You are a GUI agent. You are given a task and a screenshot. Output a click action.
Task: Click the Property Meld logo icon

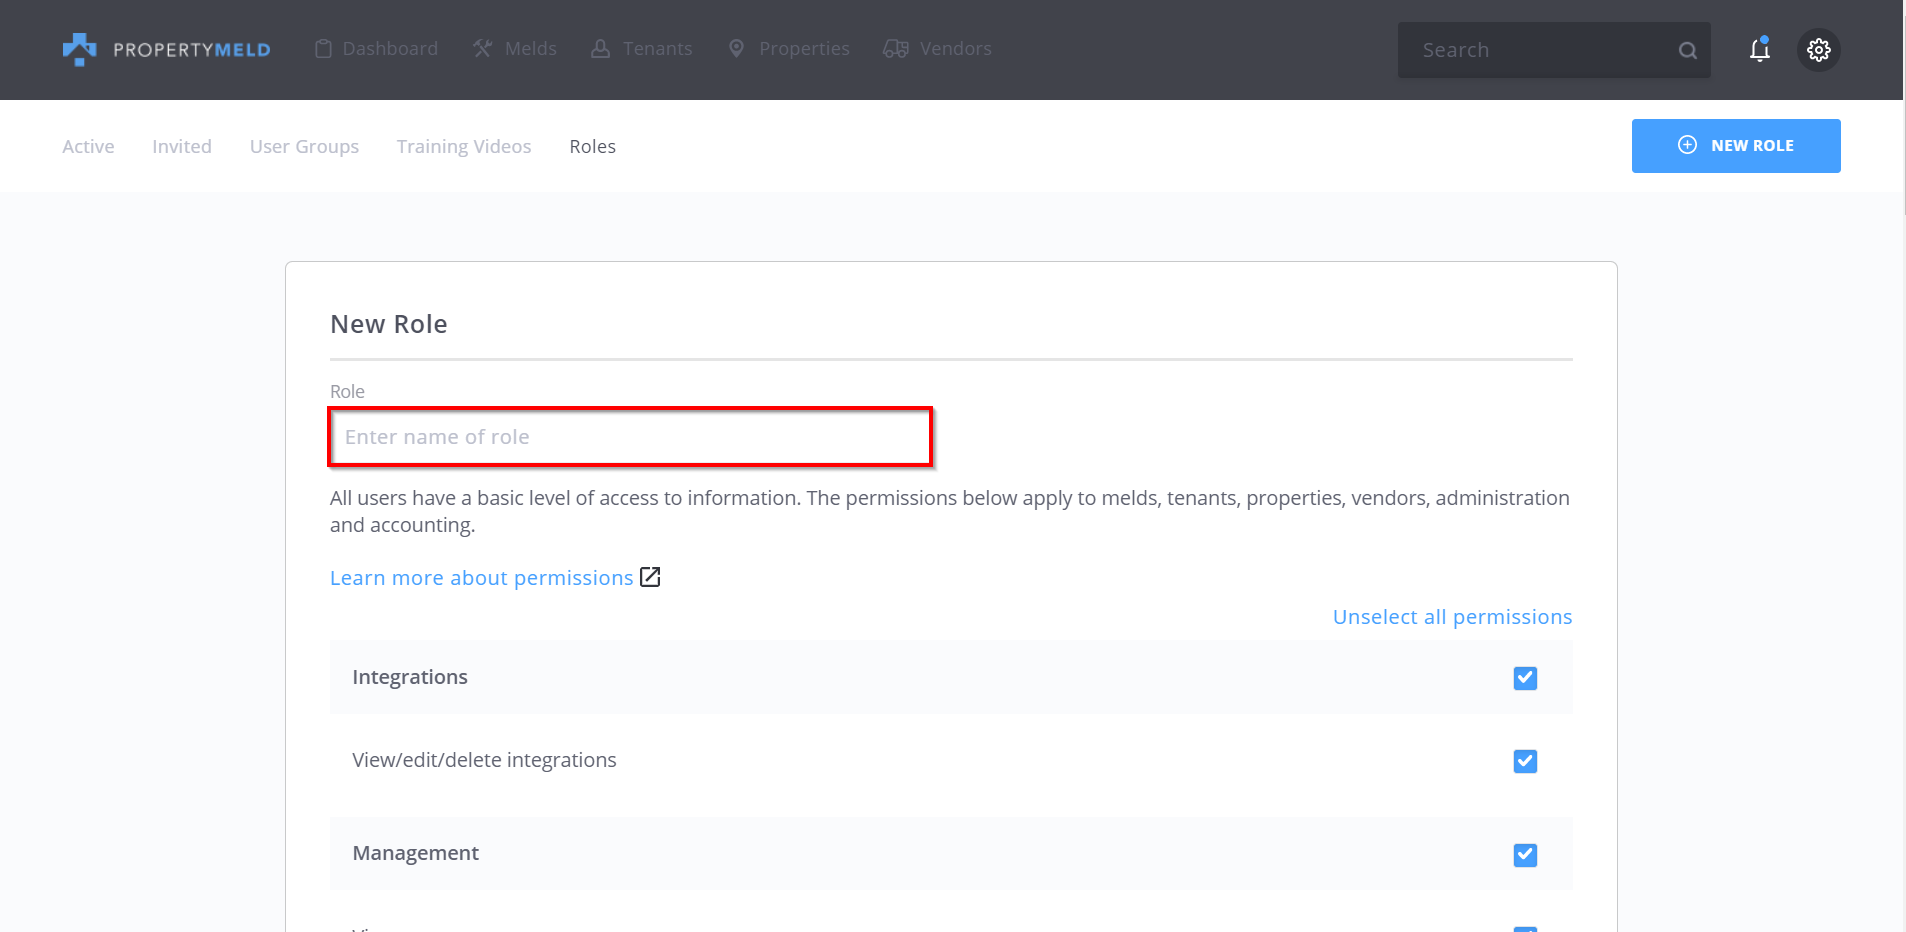(x=79, y=49)
